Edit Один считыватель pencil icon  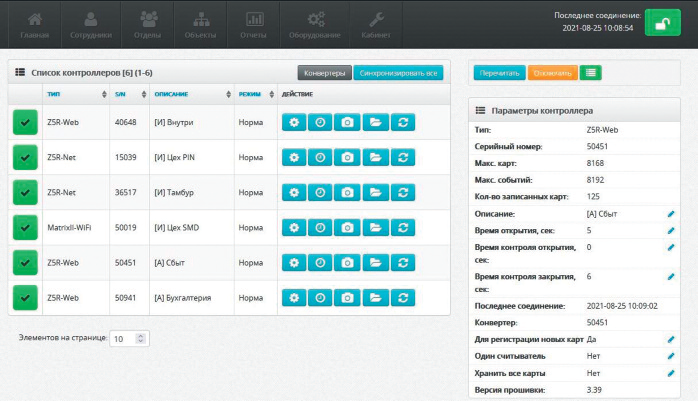coord(671,356)
